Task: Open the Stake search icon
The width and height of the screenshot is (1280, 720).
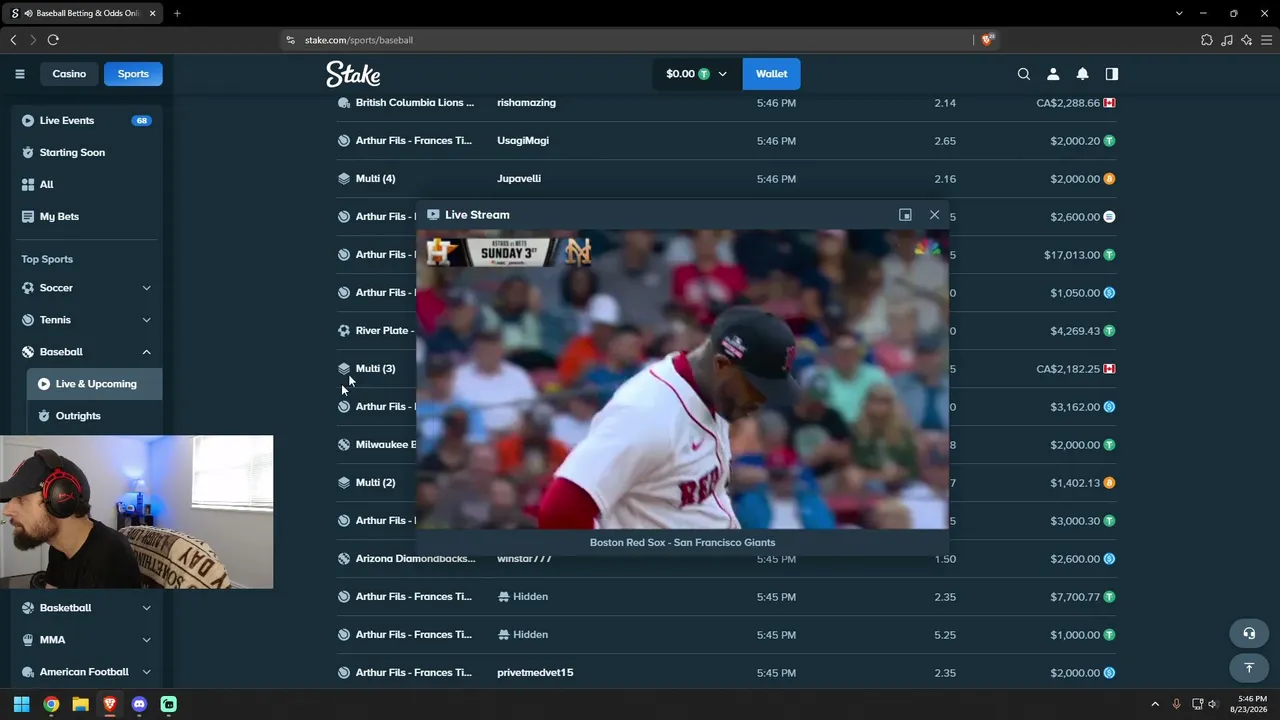Action: [x=1023, y=74]
